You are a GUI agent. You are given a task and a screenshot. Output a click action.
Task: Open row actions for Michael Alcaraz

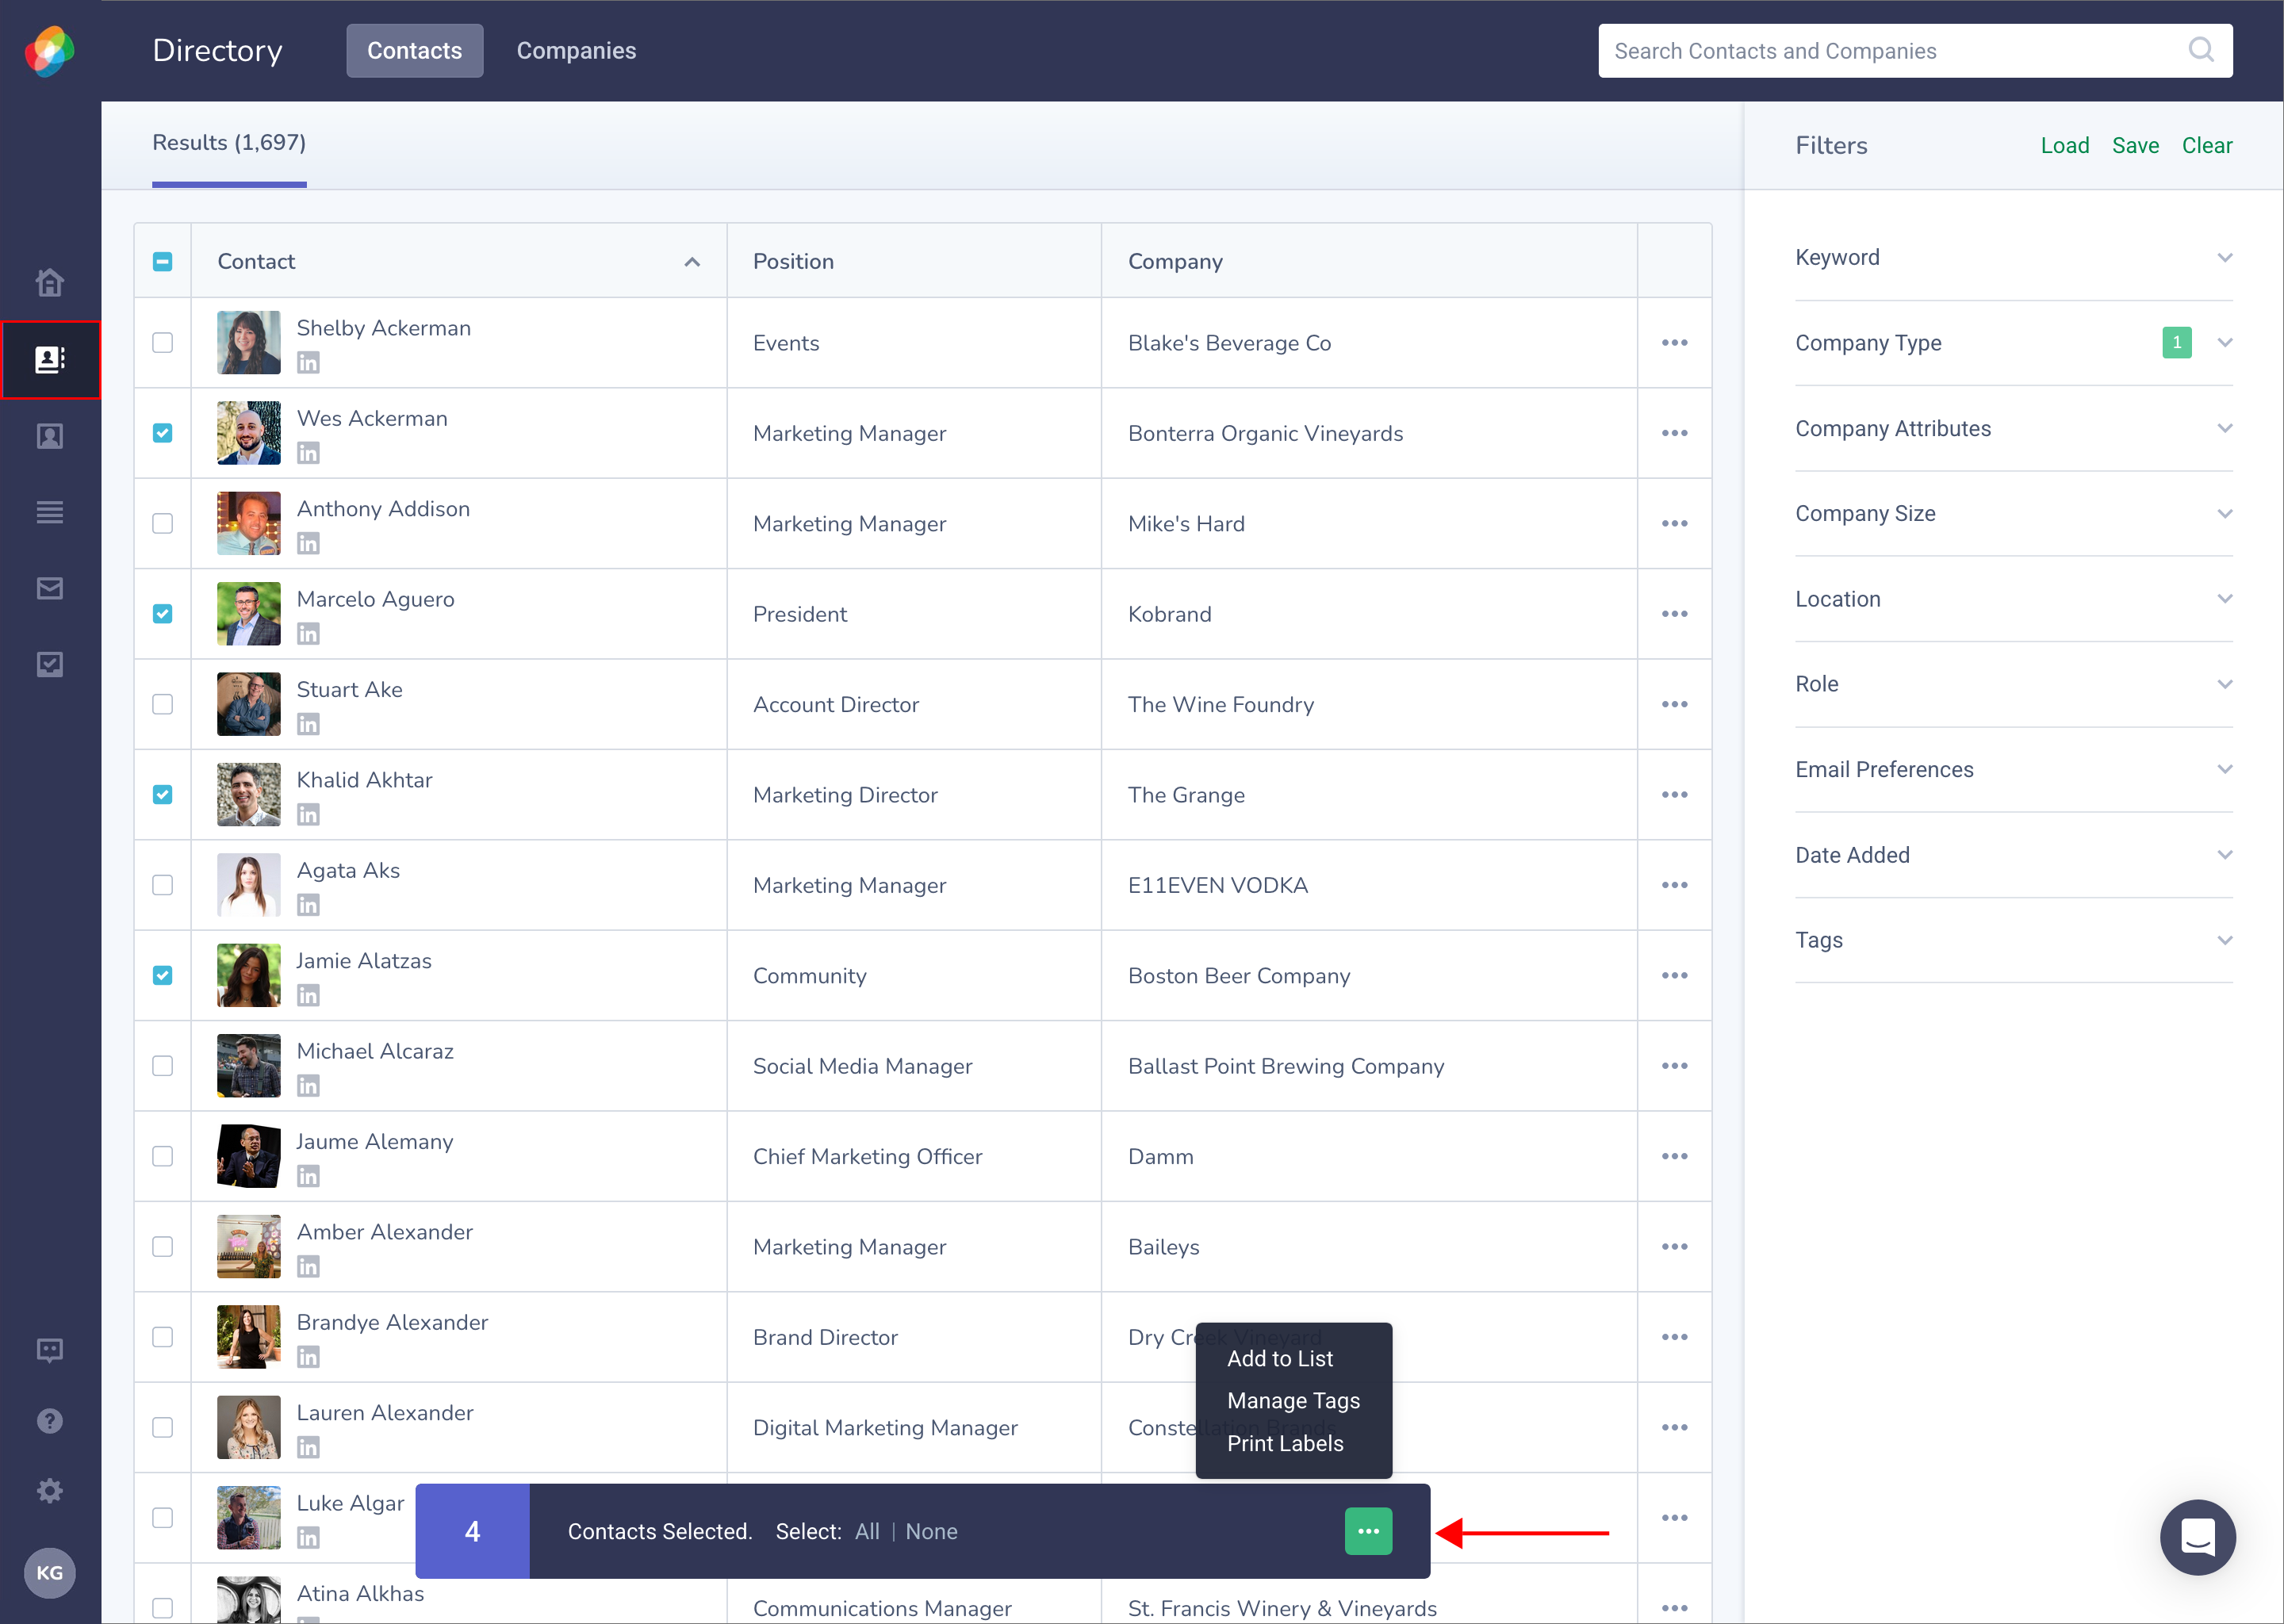[1675, 1066]
